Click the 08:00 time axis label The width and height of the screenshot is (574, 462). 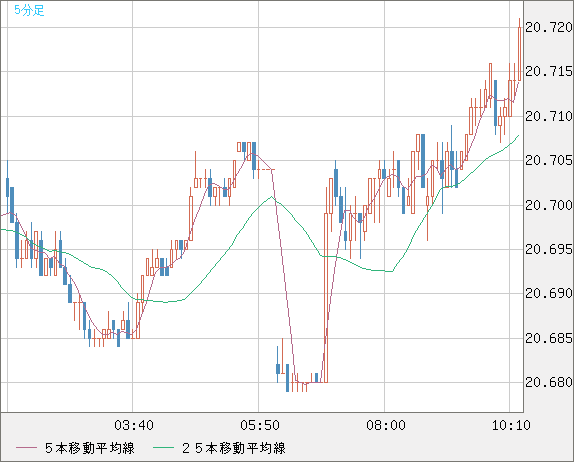pyautogui.click(x=386, y=425)
